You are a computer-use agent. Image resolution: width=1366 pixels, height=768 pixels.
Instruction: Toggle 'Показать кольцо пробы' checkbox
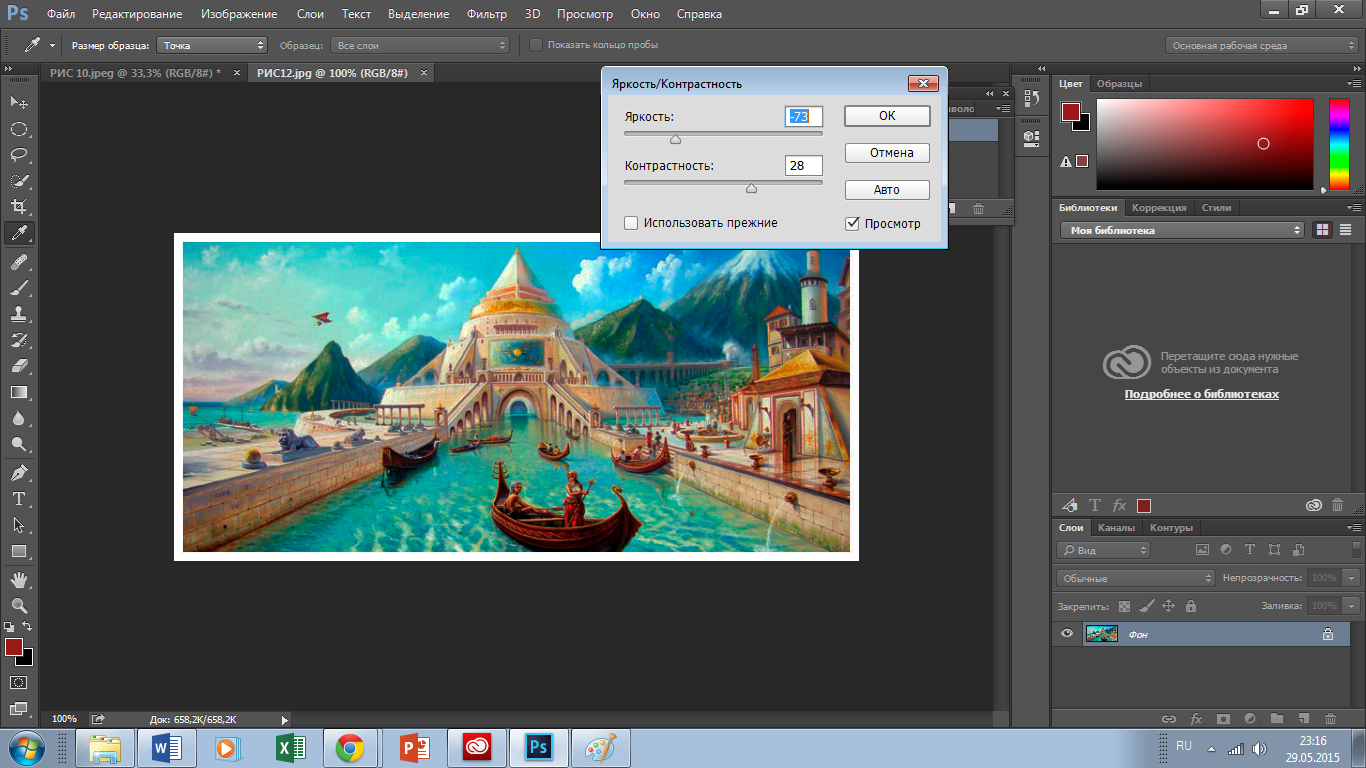[x=536, y=45]
